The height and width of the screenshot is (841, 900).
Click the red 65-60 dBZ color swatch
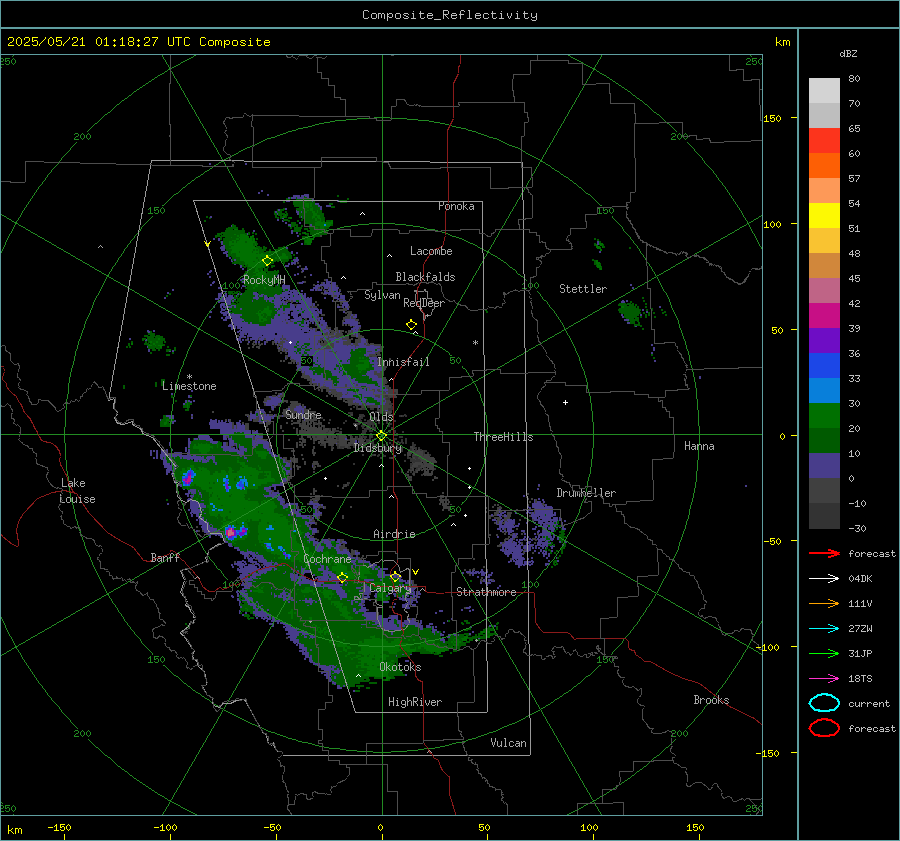coord(824,141)
